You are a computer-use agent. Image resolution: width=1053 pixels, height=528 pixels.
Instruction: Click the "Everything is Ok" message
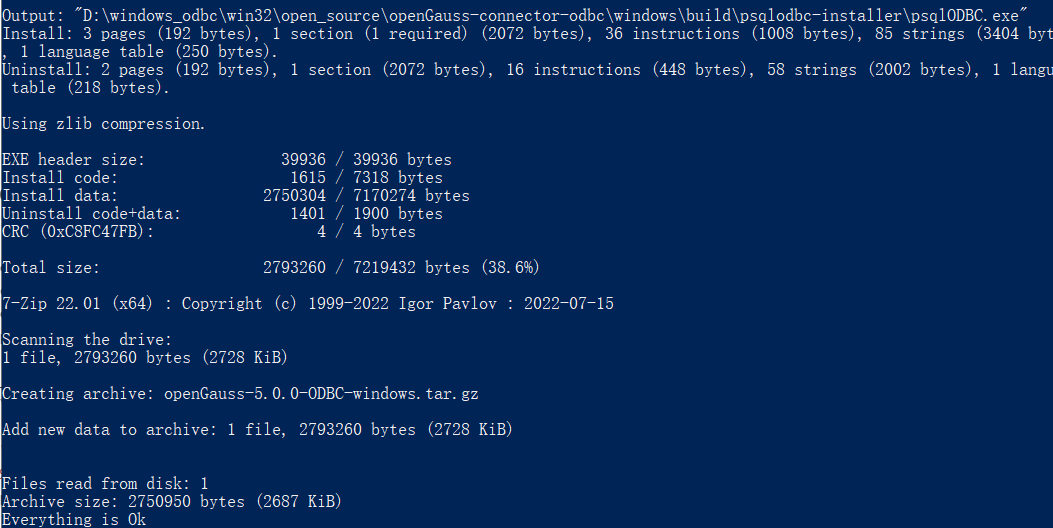[x=74, y=520]
